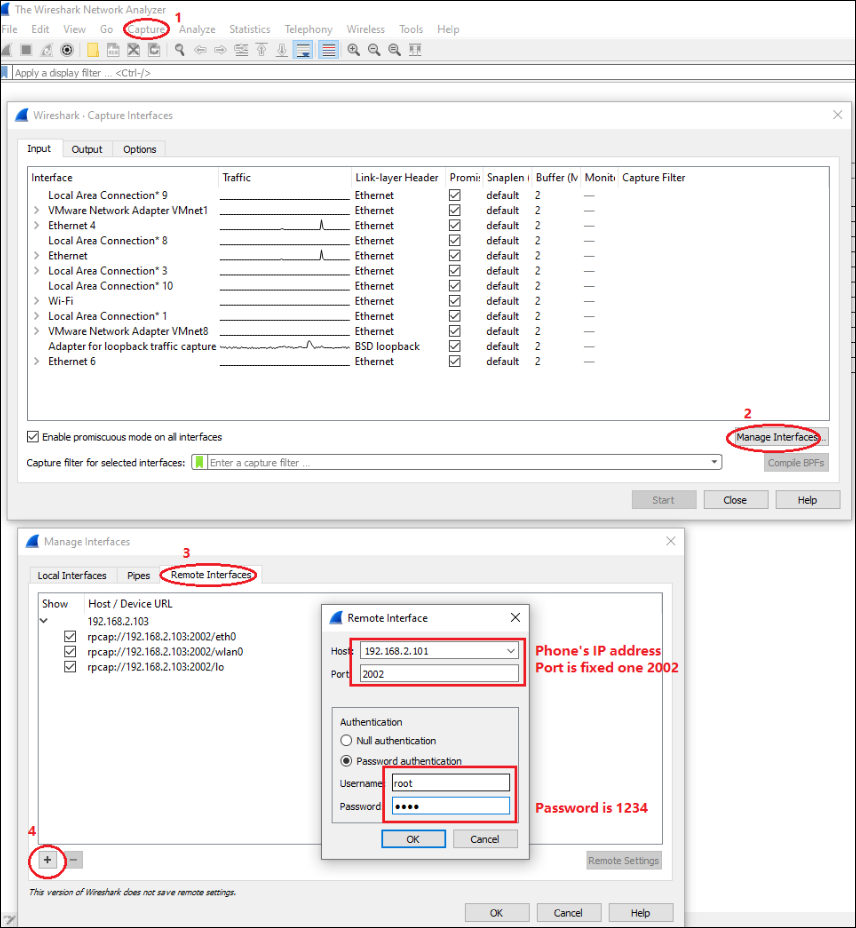Toggle the Colorize packet list toolbar icon
The height and width of the screenshot is (928, 856).
point(327,50)
